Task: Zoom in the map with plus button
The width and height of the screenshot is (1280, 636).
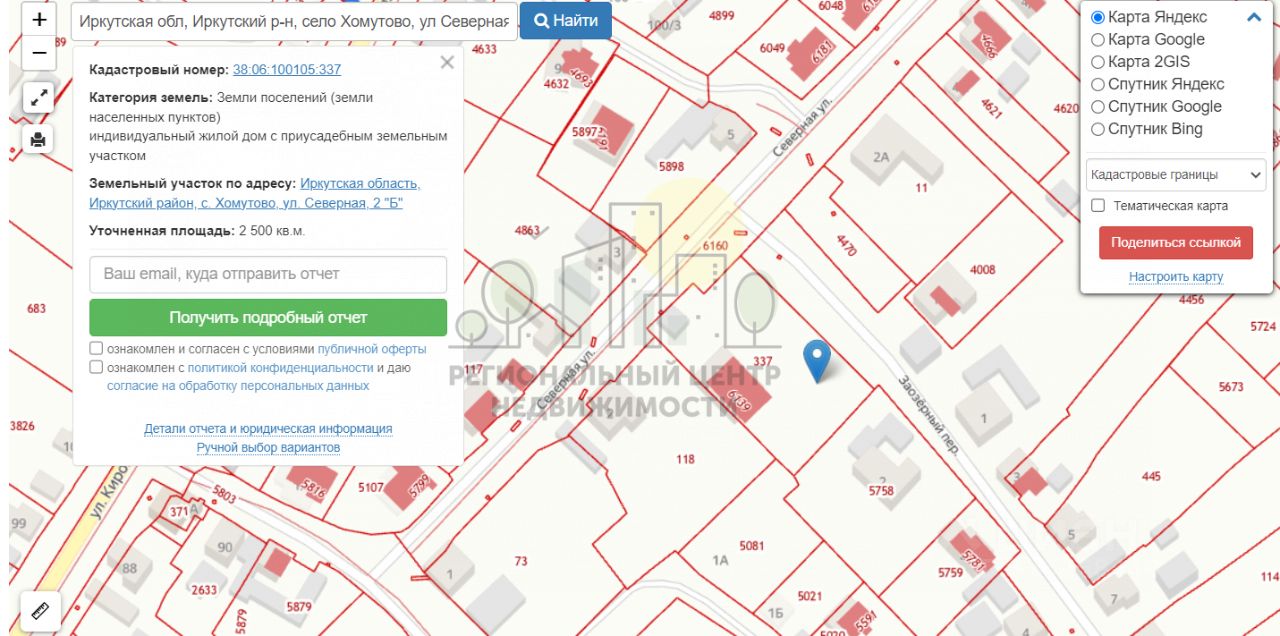Action: point(39,19)
